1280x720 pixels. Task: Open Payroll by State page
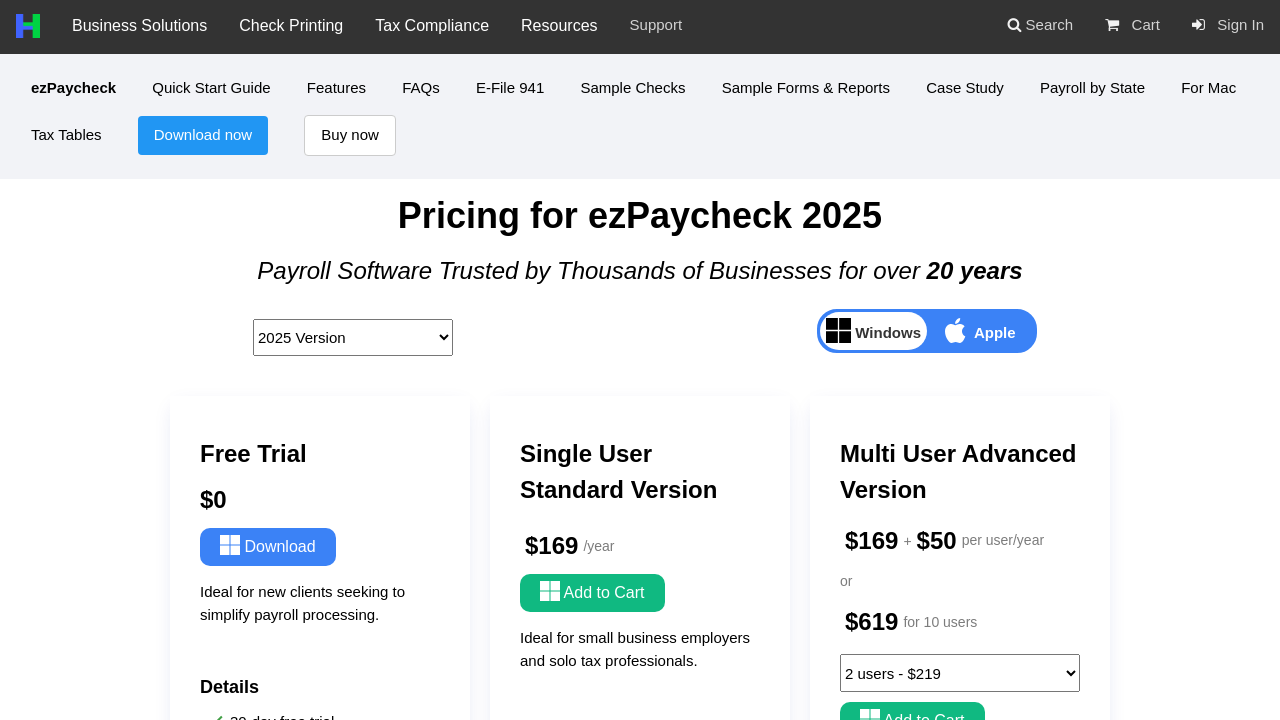pyautogui.click(x=1092, y=88)
